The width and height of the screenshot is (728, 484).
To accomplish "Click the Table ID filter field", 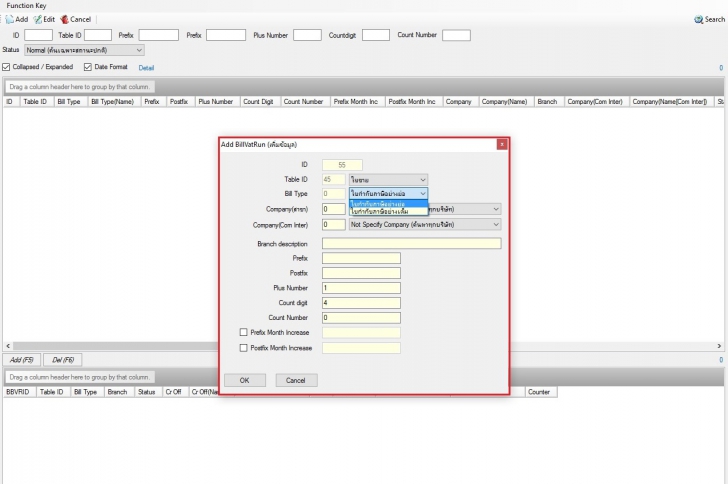I will click(98, 35).
